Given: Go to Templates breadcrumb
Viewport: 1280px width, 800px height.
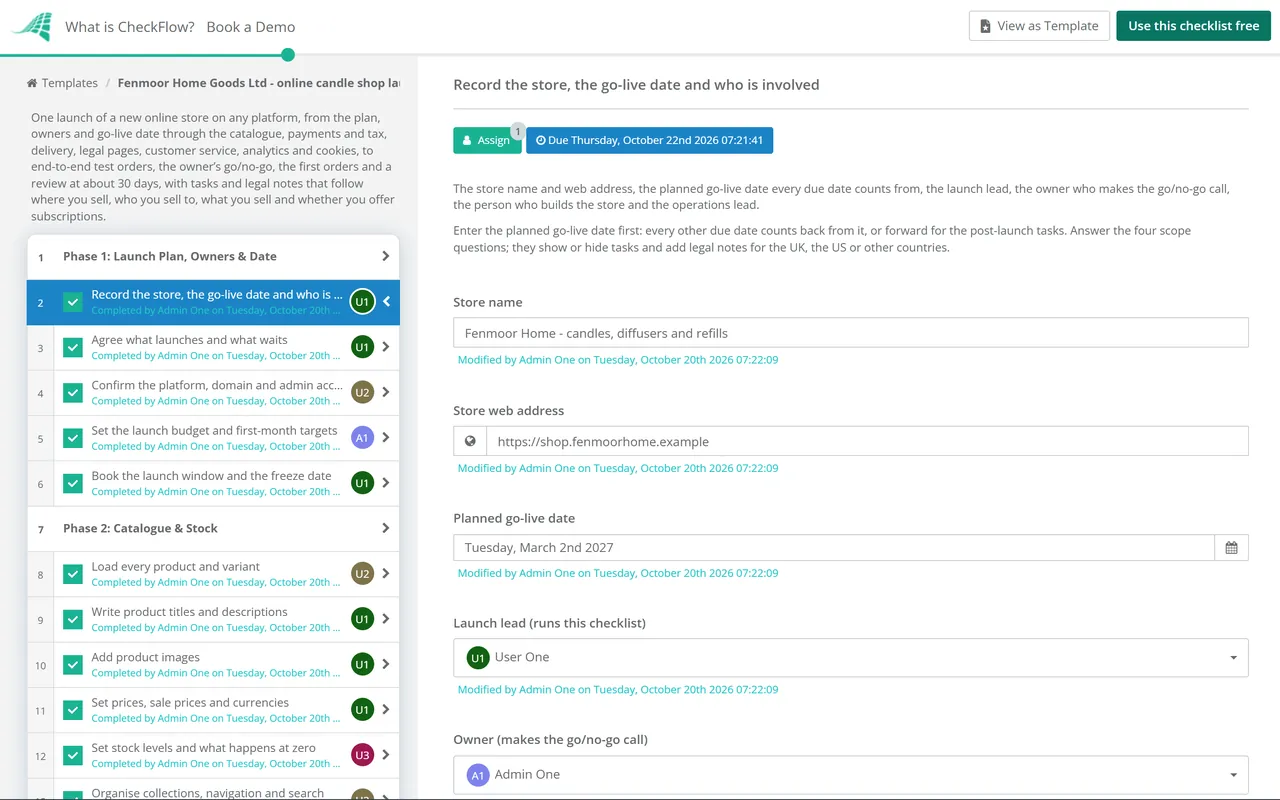Looking at the screenshot, I should pos(70,83).
